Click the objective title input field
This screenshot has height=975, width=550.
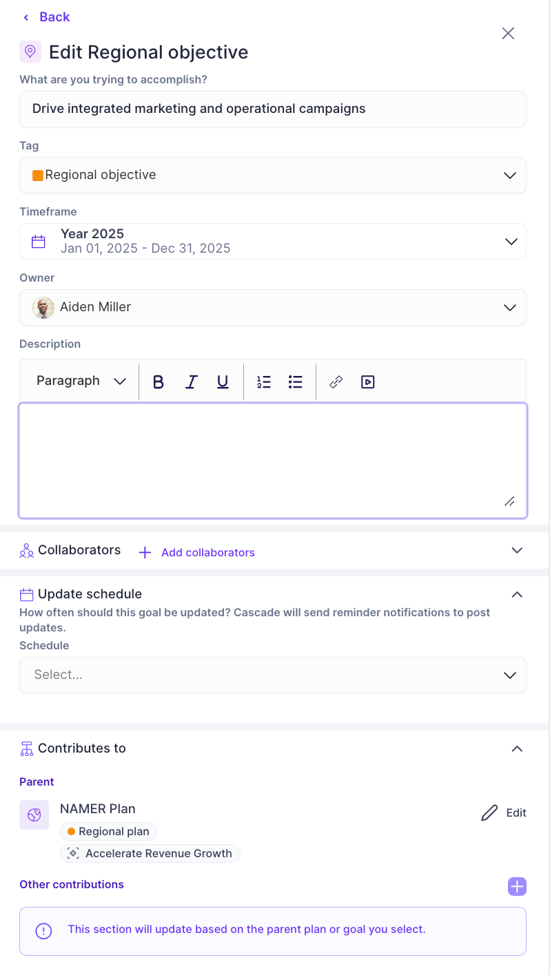coord(273,109)
